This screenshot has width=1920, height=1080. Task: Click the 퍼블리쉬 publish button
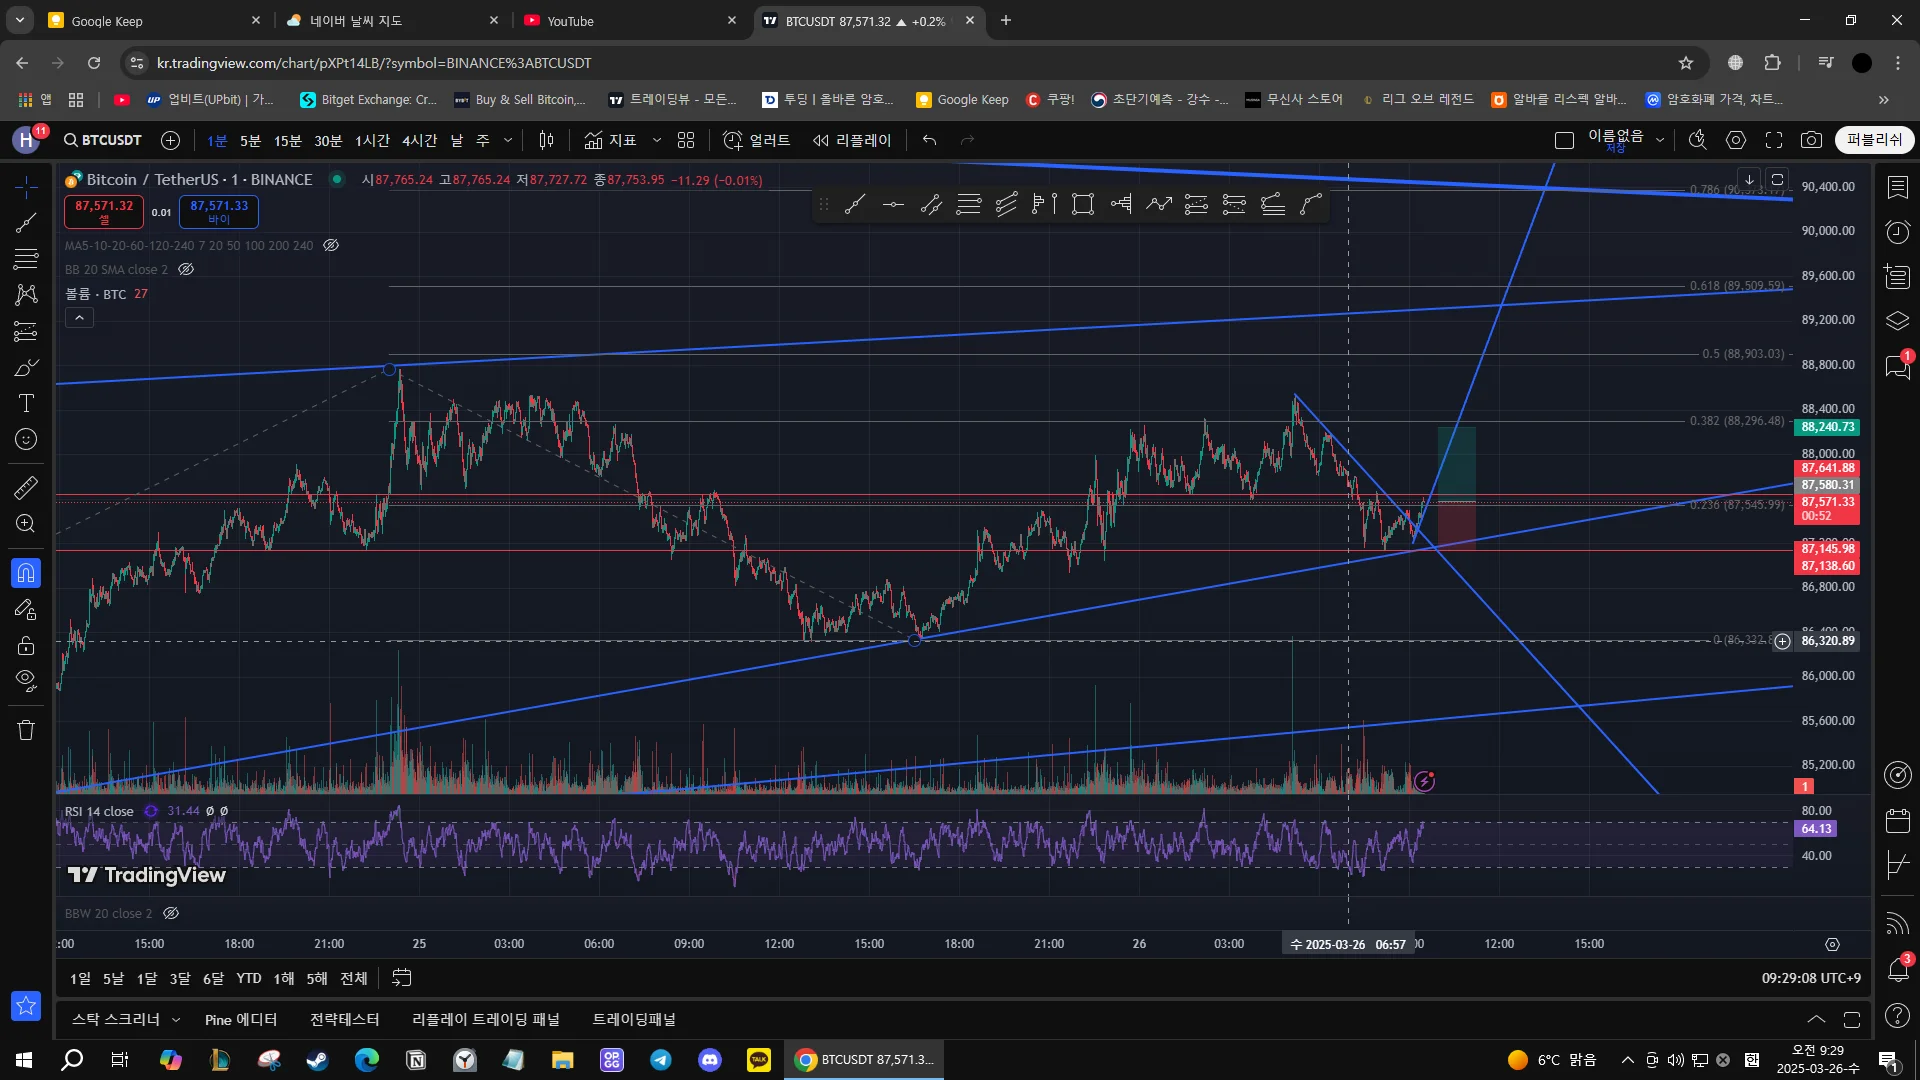[x=1873, y=140]
